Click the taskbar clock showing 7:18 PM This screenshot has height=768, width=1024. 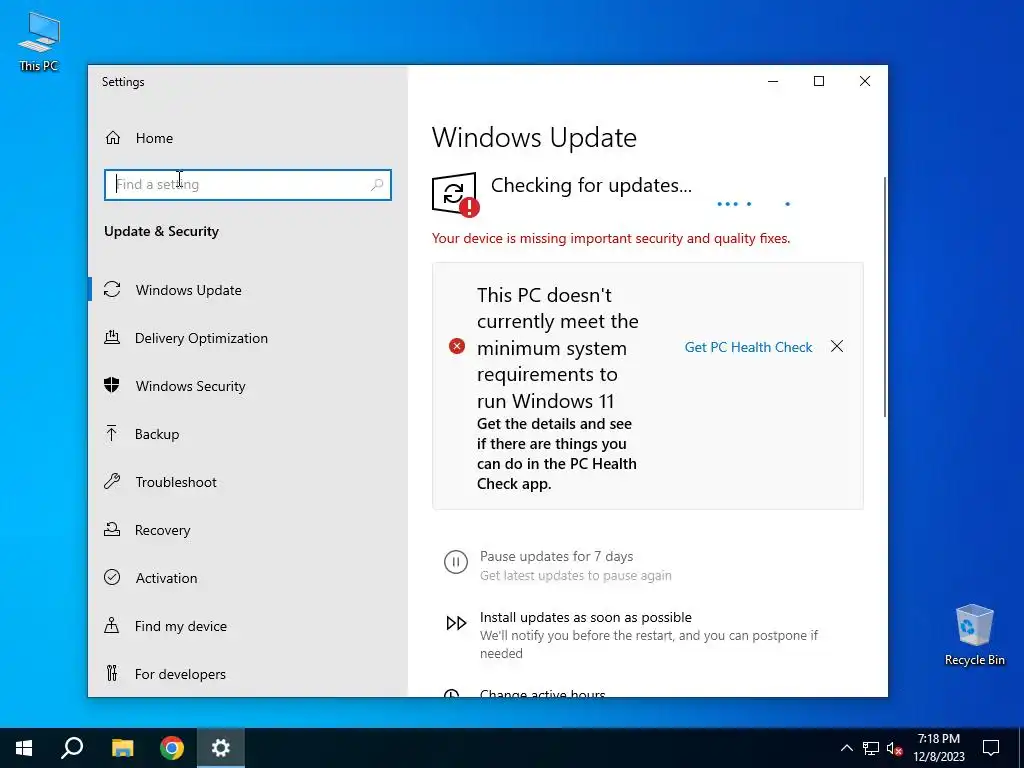[x=938, y=748]
